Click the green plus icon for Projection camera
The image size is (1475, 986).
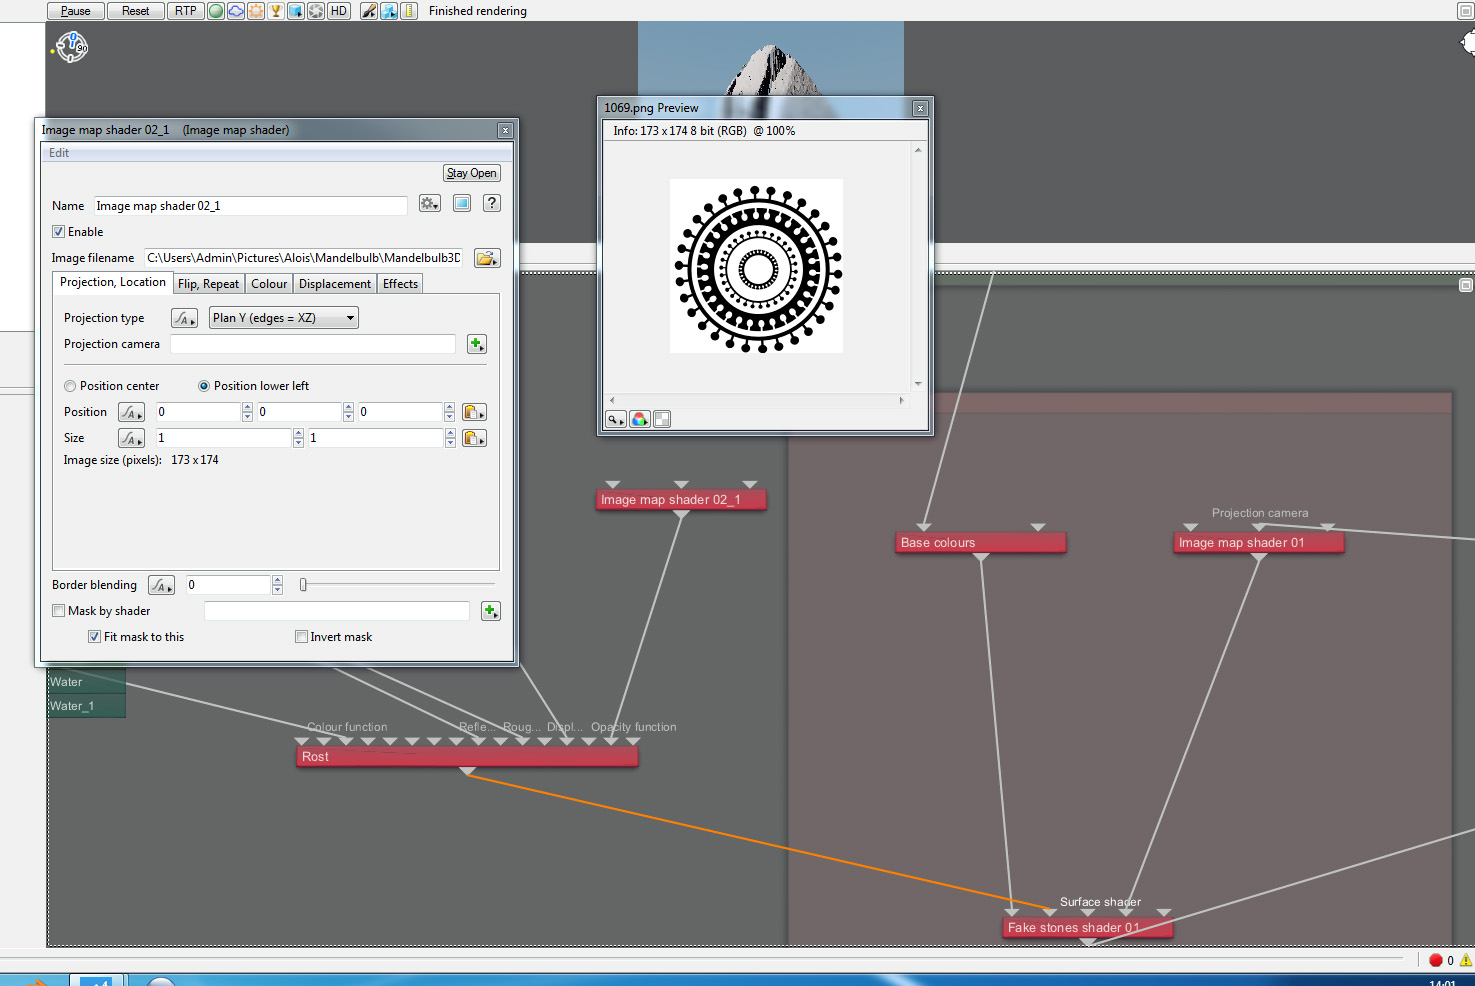point(477,344)
